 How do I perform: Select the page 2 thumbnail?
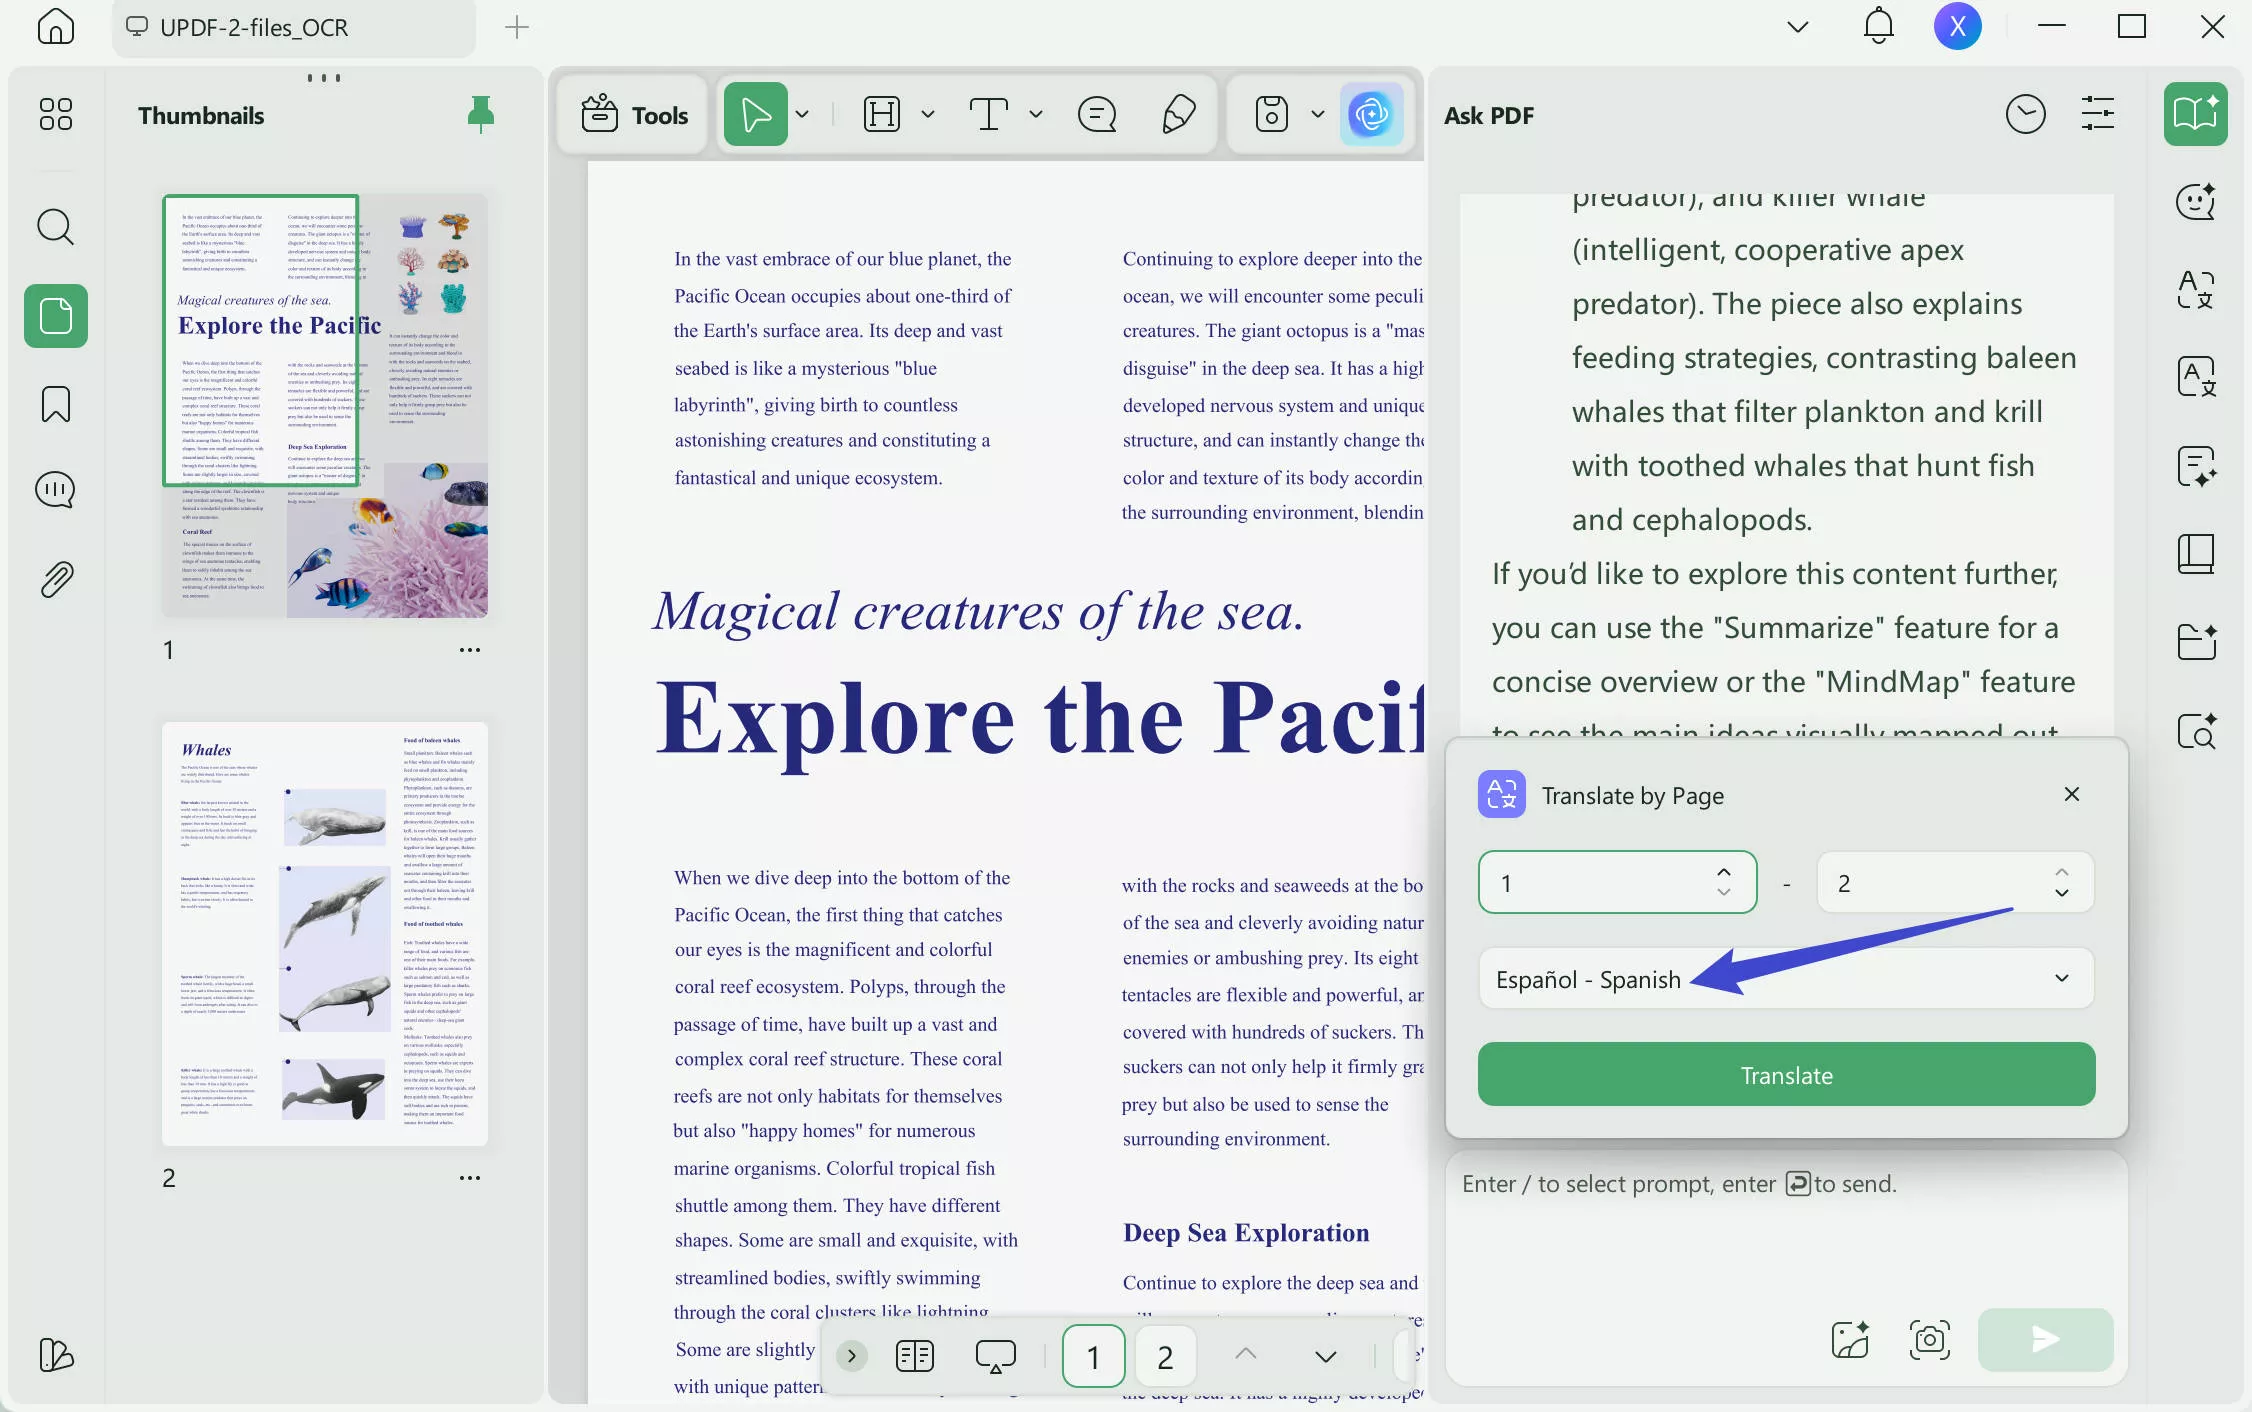(324, 934)
